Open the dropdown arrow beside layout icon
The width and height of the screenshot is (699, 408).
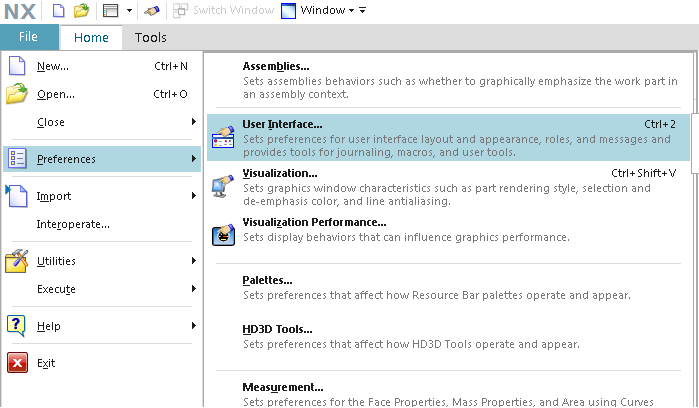[x=129, y=10]
